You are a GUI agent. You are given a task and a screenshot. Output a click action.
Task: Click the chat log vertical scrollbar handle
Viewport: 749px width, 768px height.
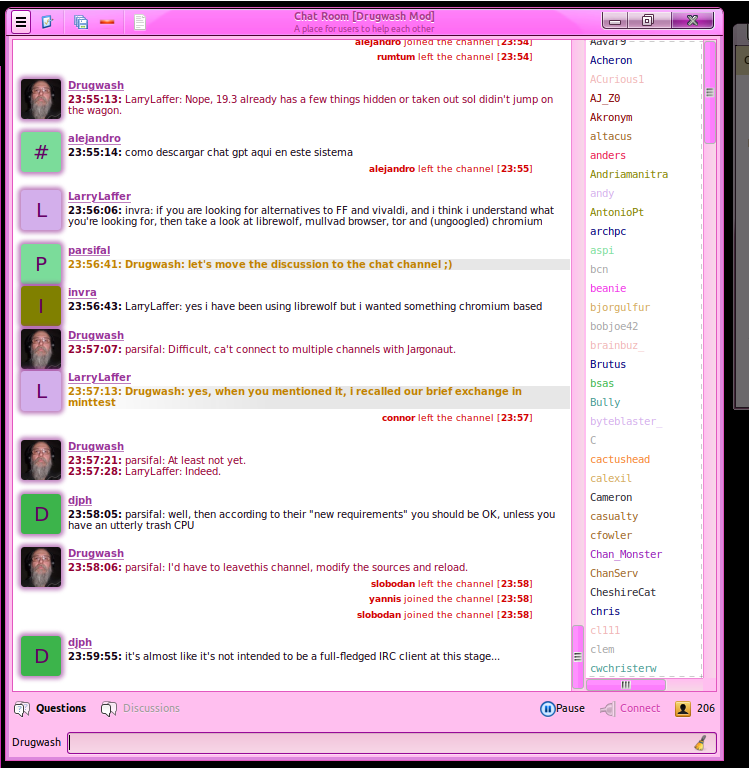[578, 657]
